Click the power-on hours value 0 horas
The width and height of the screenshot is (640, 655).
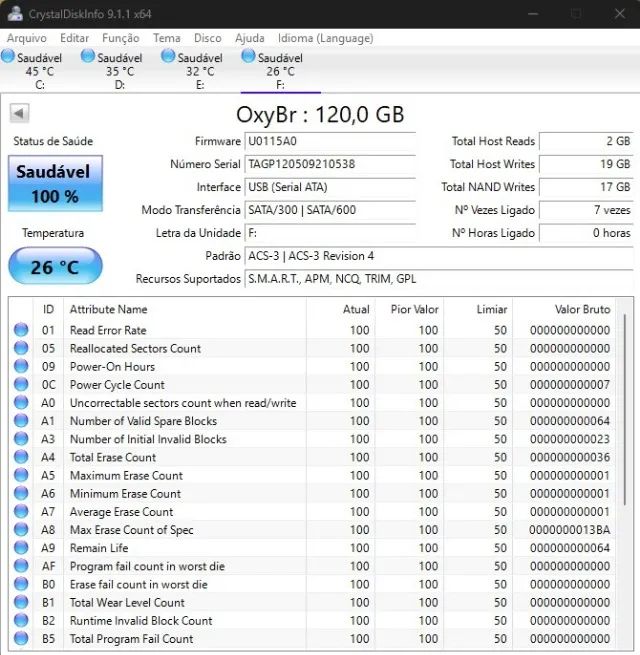587,233
